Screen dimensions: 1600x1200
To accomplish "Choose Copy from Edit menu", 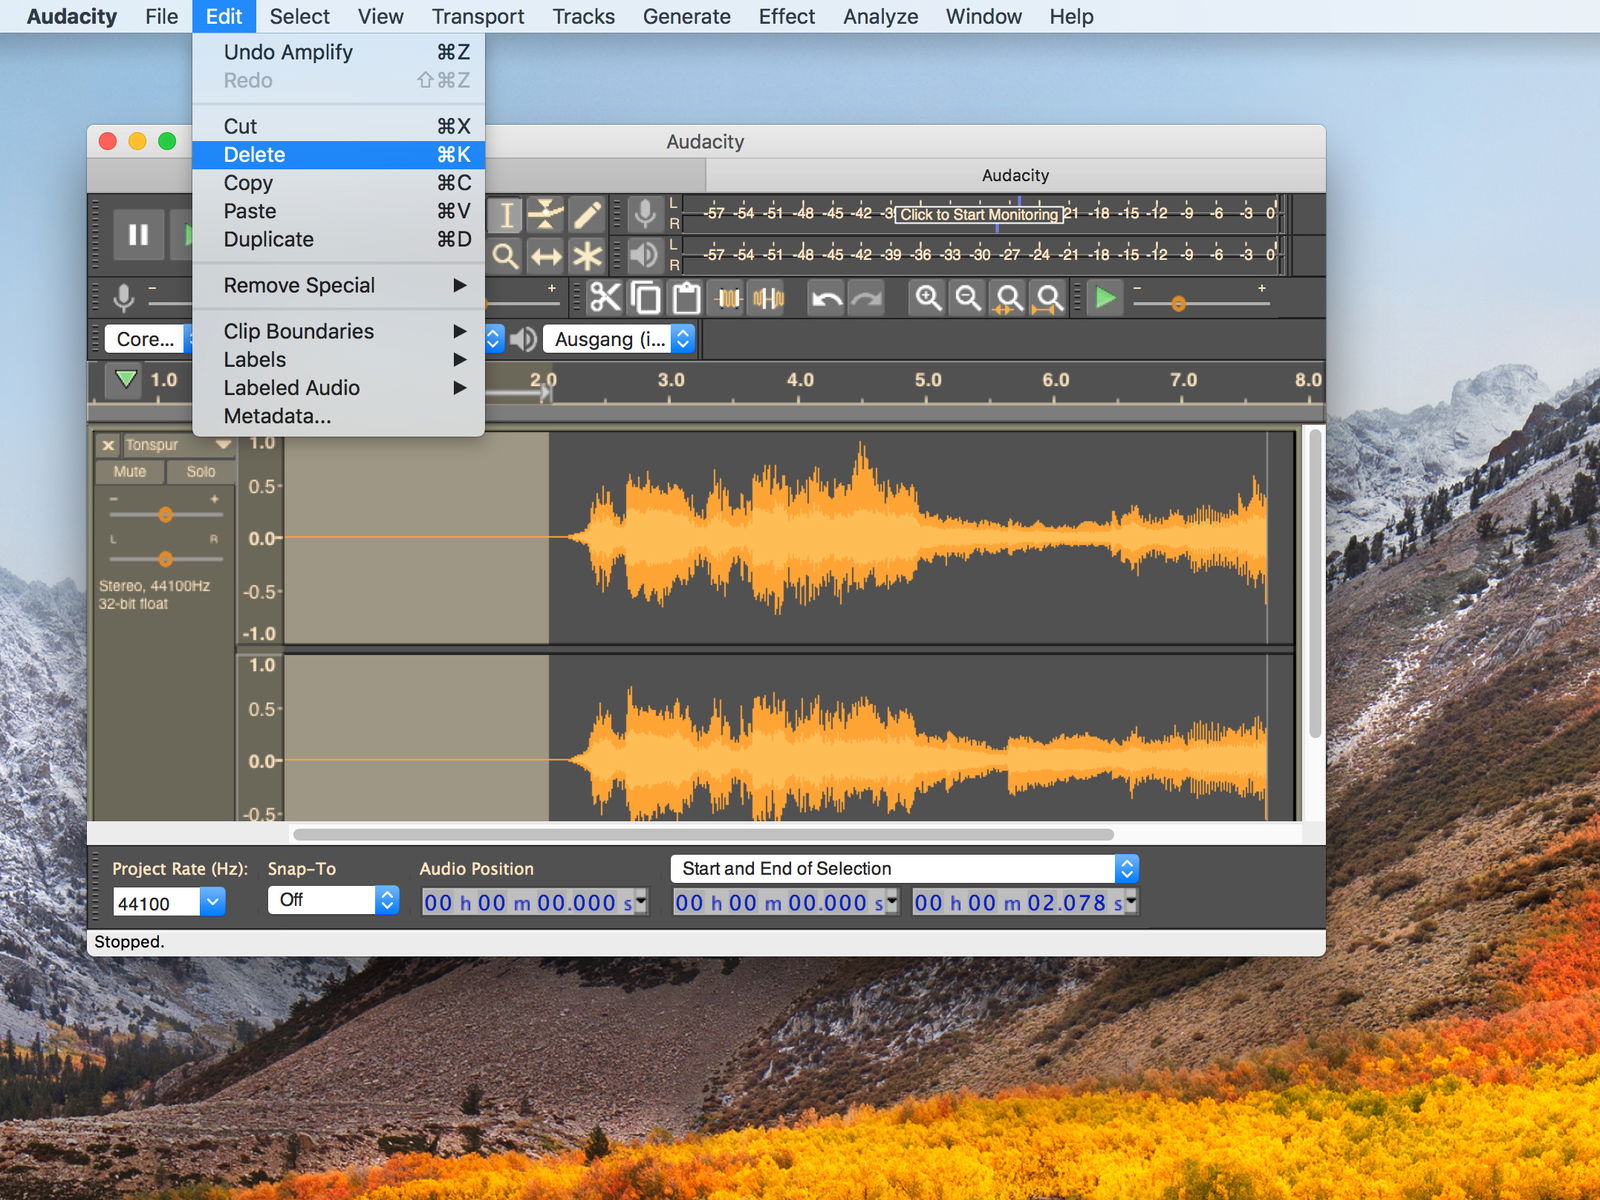I will [339, 183].
